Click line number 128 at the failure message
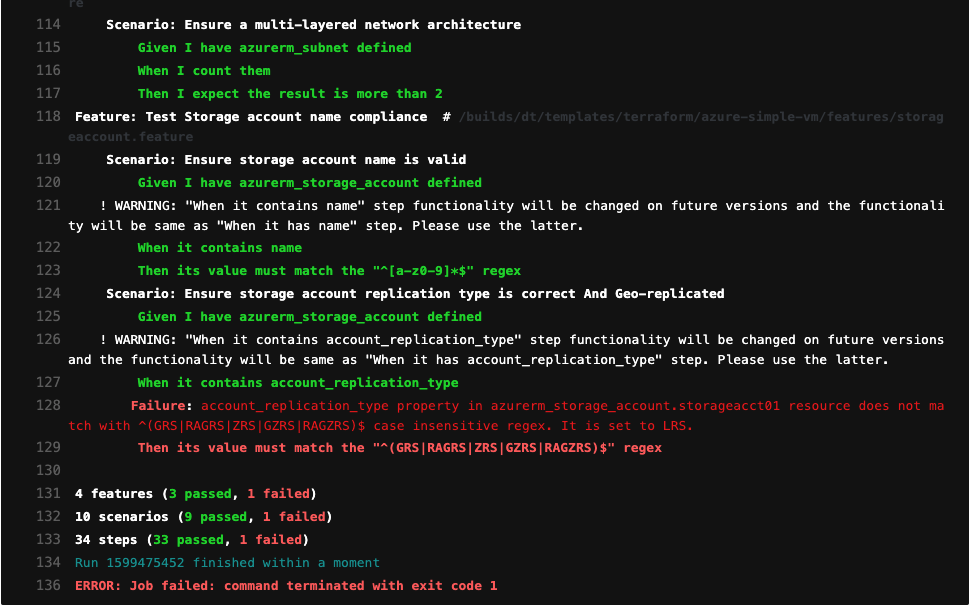Image resolution: width=969 pixels, height=605 pixels. click(47, 405)
